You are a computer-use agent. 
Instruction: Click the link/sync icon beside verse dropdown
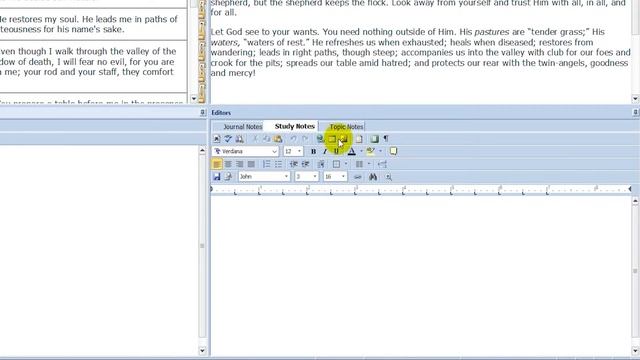coord(358,177)
